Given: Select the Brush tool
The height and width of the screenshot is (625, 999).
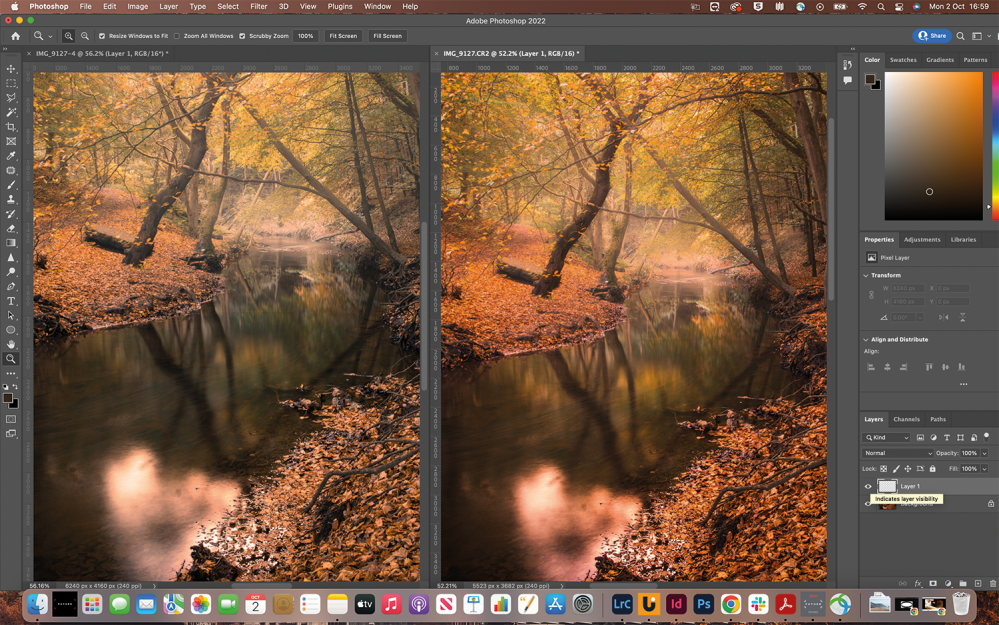Looking at the screenshot, I should (x=11, y=185).
